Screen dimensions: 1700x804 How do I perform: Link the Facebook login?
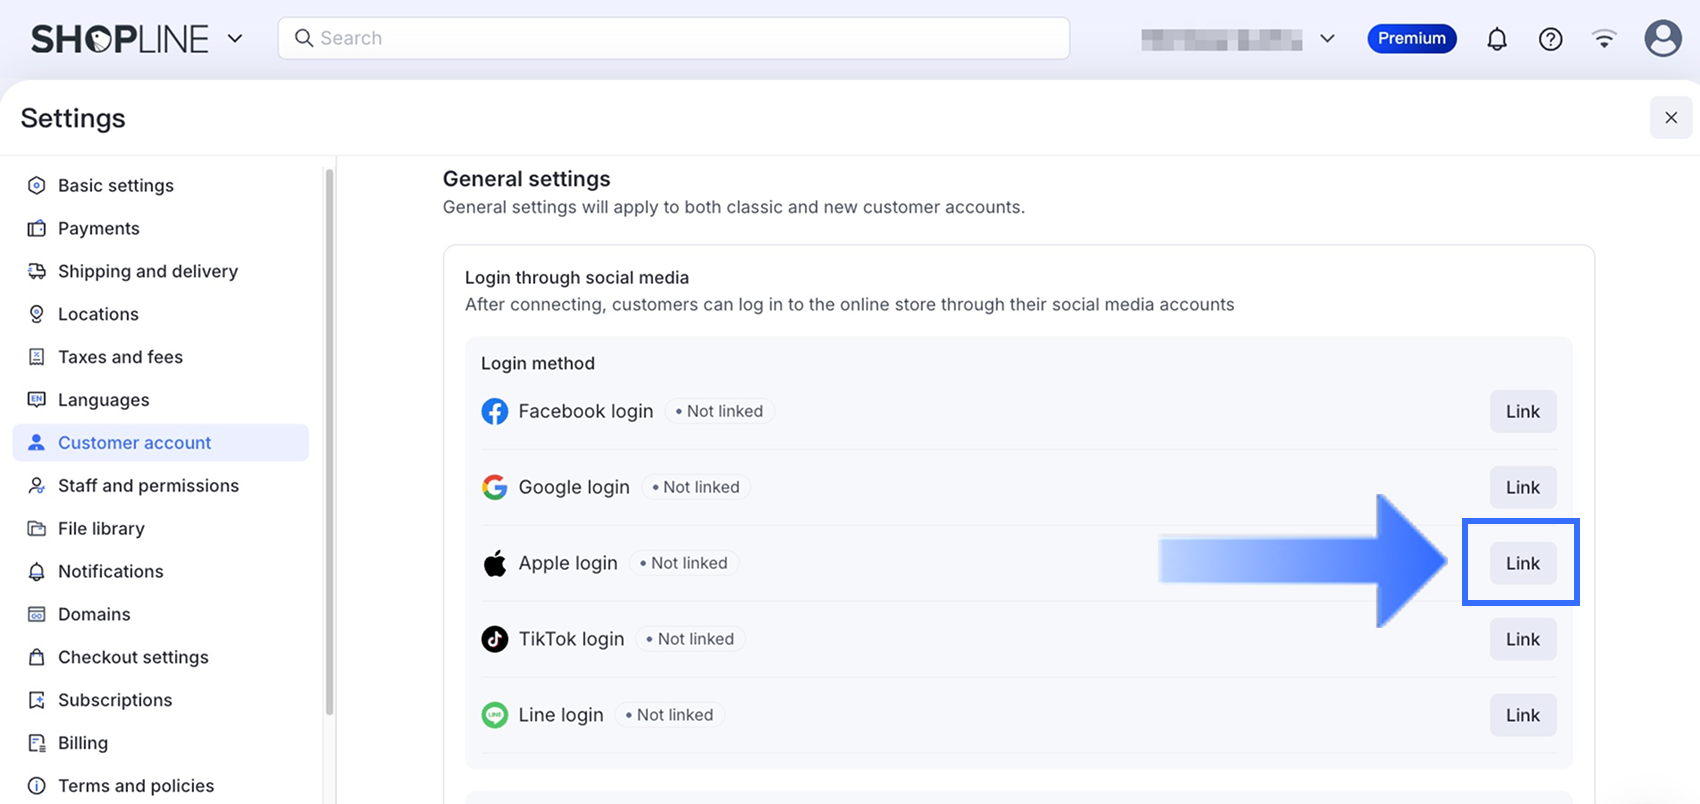(x=1522, y=411)
